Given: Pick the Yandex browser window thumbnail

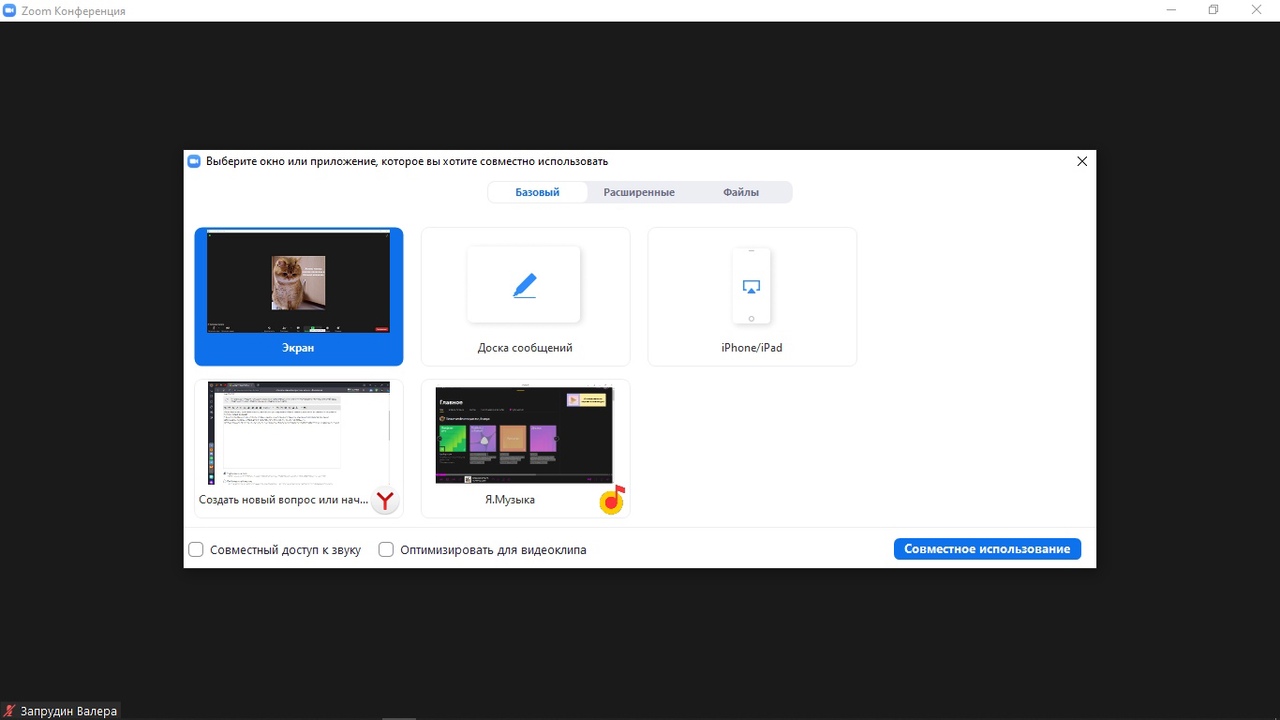Looking at the screenshot, I should click(x=299, y=448).
